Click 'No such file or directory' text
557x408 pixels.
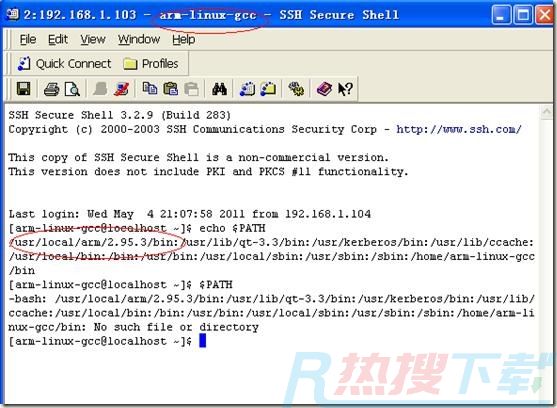176,327
